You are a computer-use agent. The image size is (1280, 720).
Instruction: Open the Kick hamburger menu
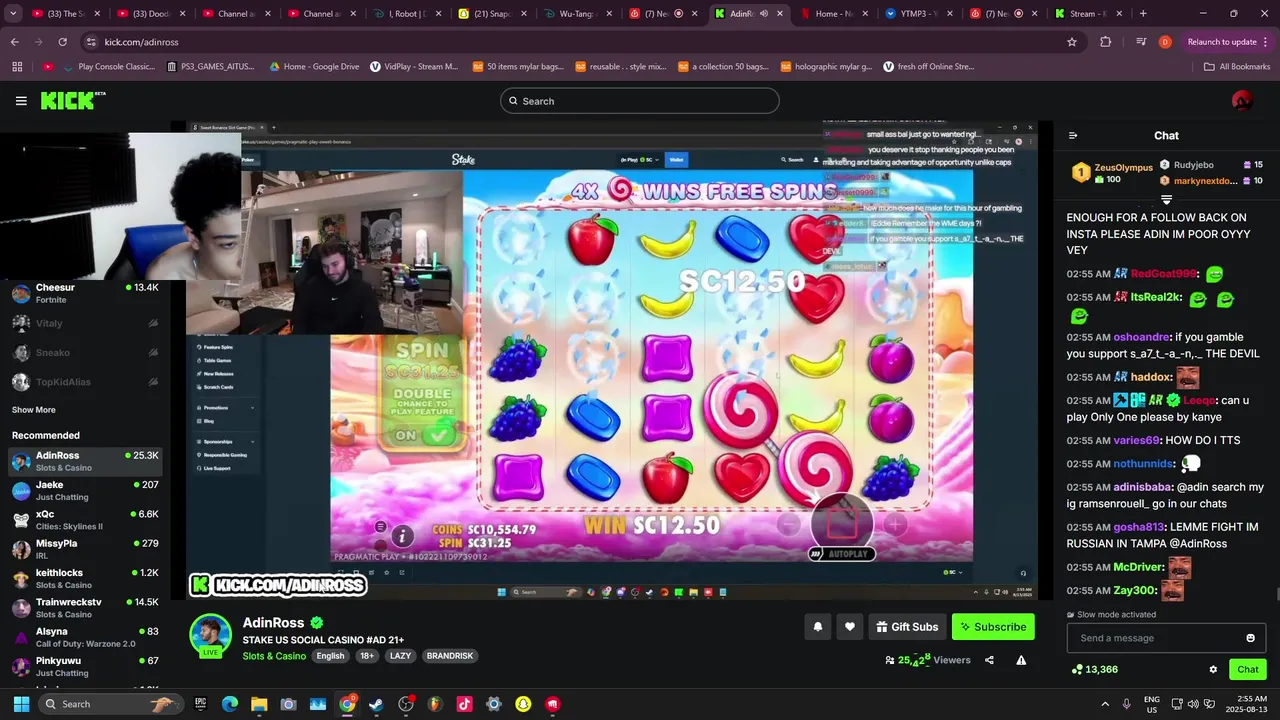pyautogui.click(x=21, y=101)
